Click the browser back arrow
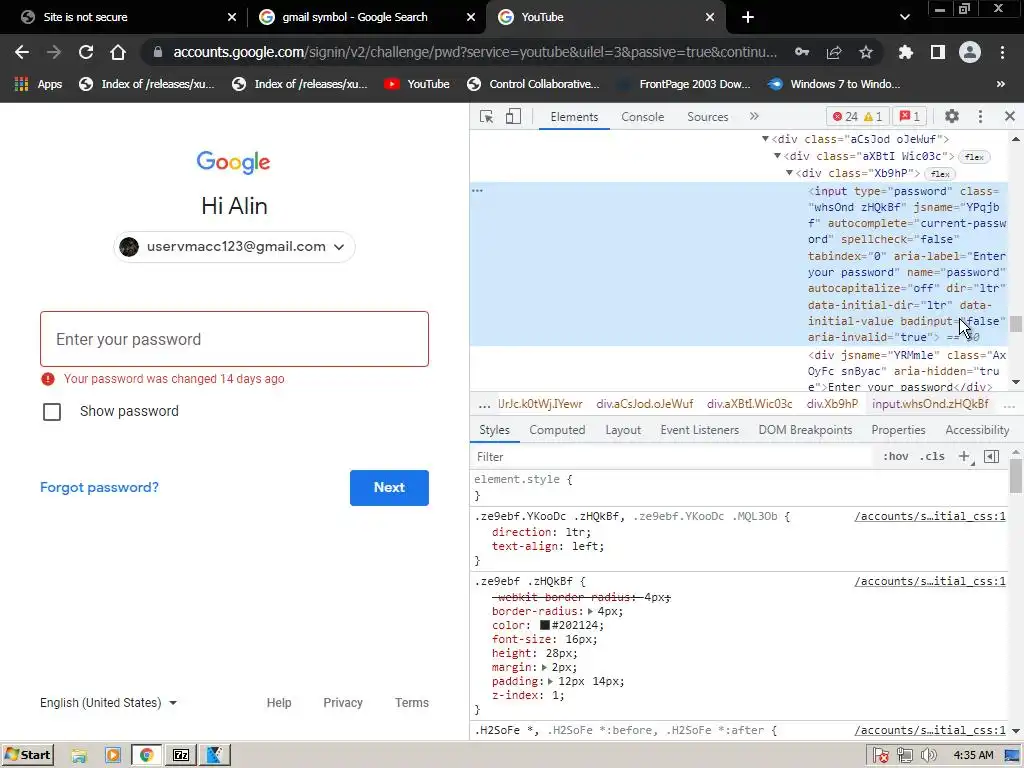The image size is (1024, 768). pos(22,52)
